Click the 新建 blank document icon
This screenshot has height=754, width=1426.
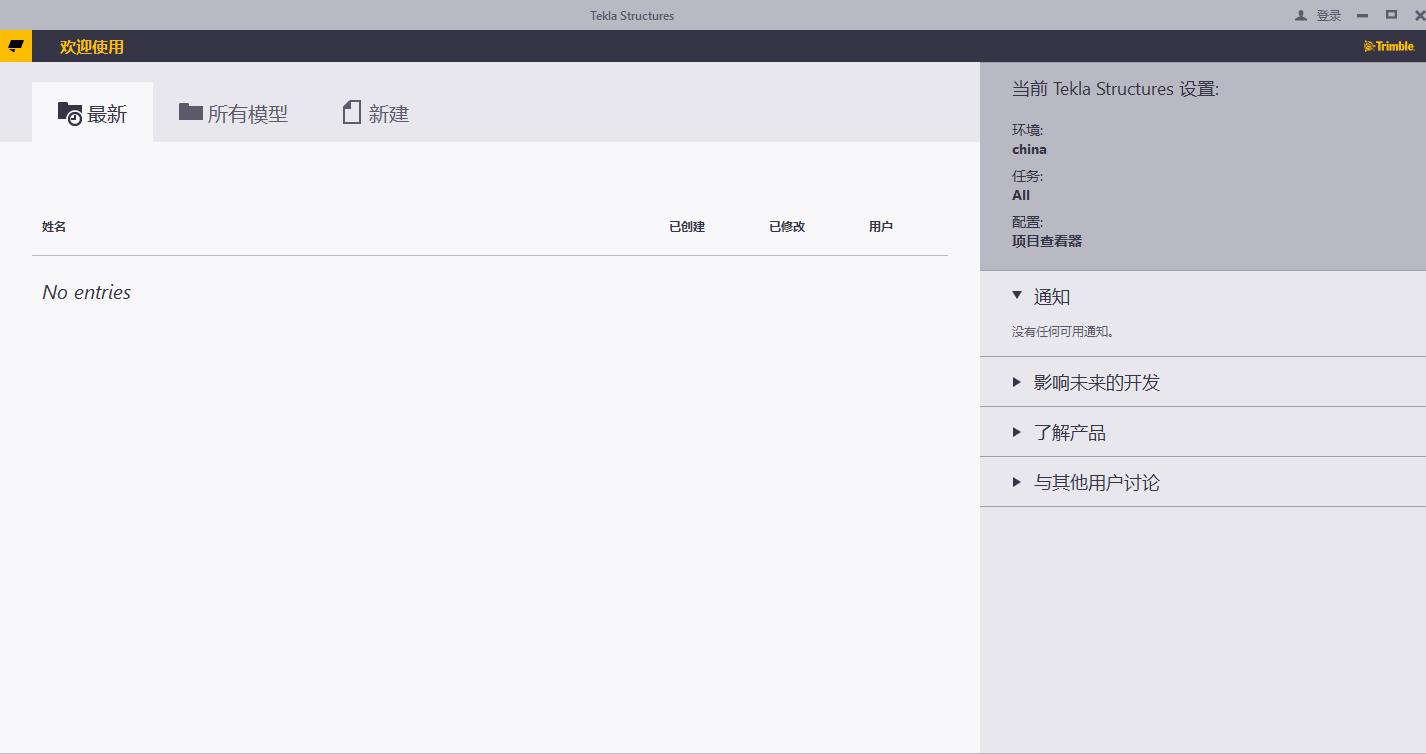[351, 112]
